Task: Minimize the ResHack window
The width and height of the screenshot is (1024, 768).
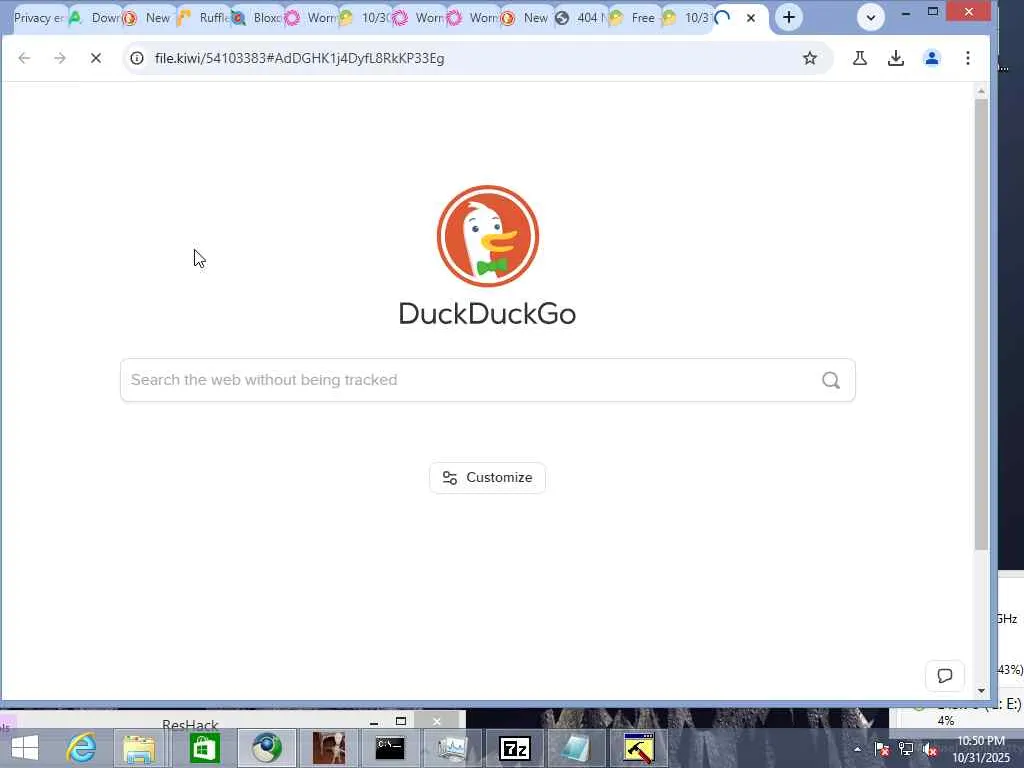Action: pos(374,722)
